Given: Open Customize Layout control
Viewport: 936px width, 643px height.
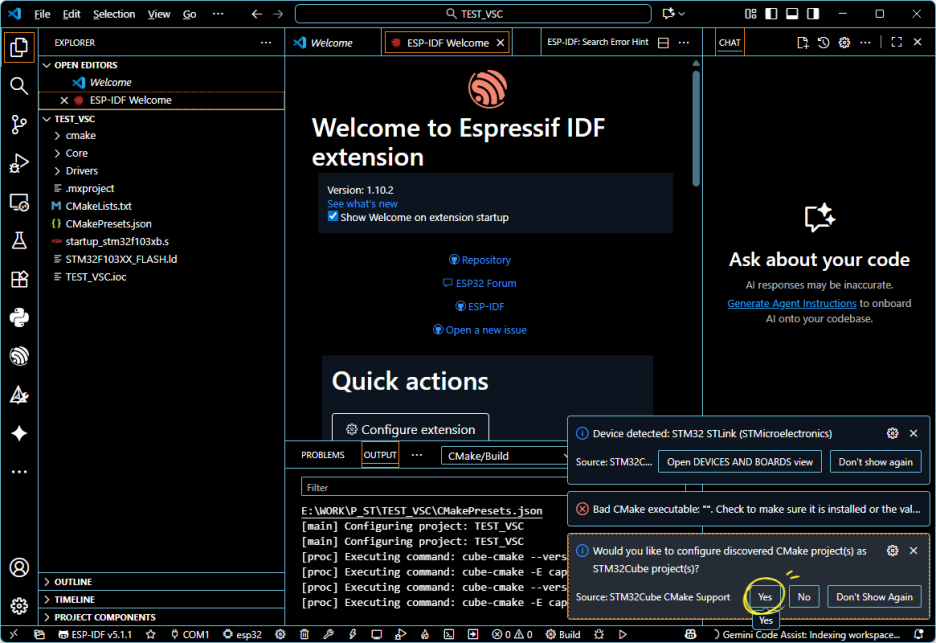Looking at the screenshot, I should pos(750,14).
